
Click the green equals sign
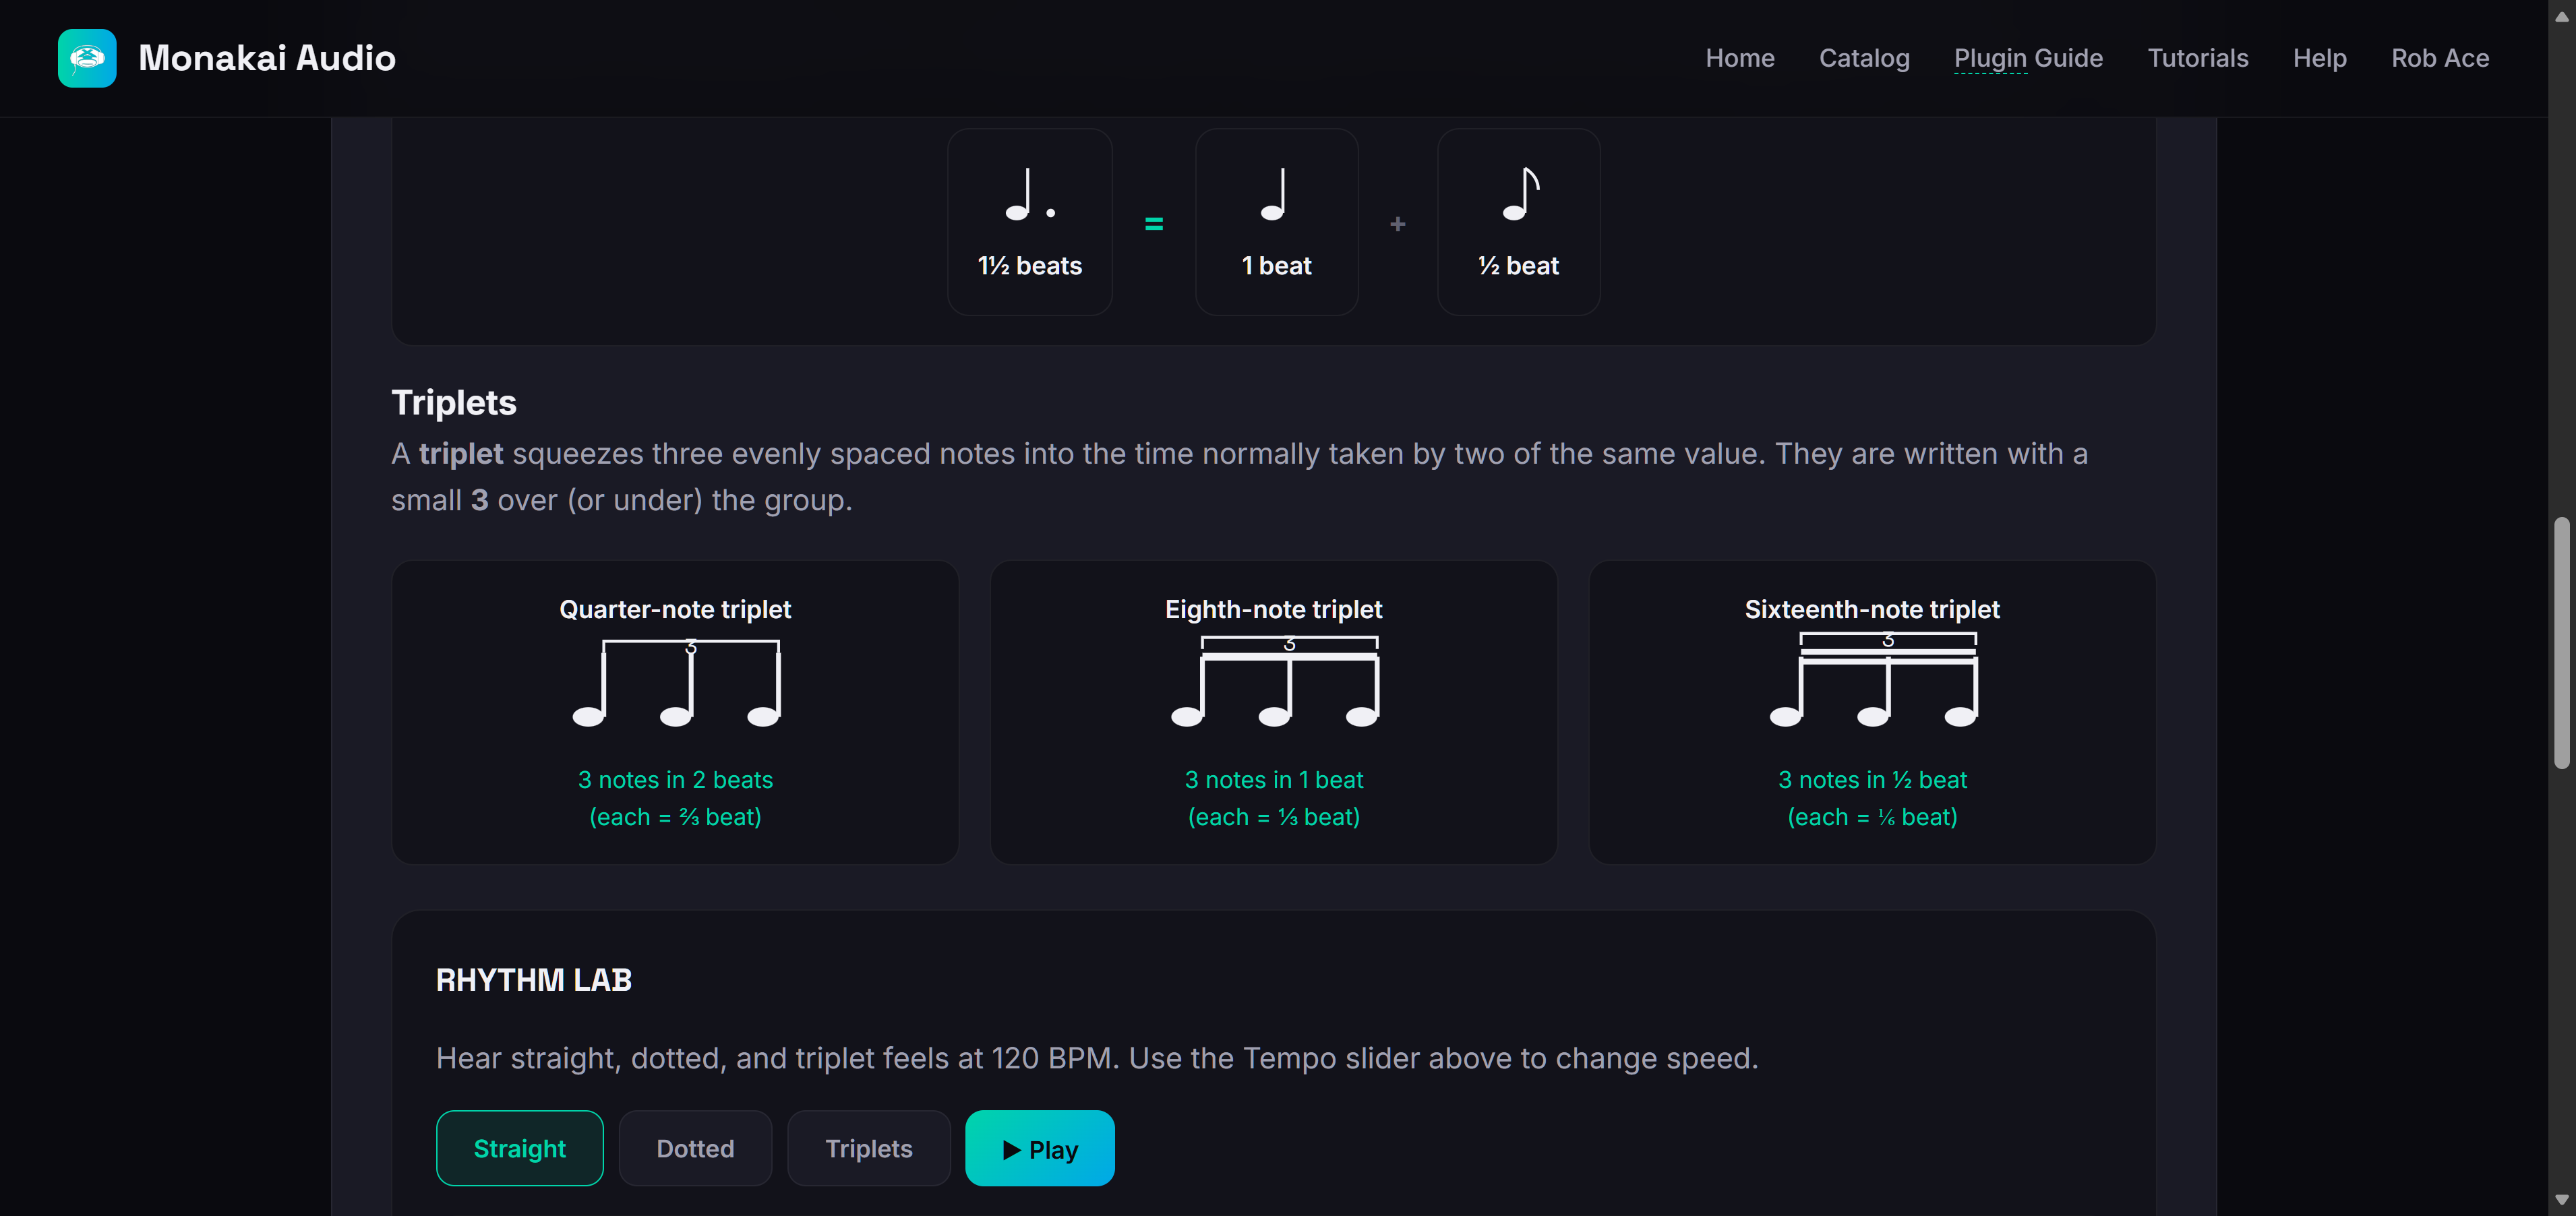pyautogui.click(x=1154, y=224)
